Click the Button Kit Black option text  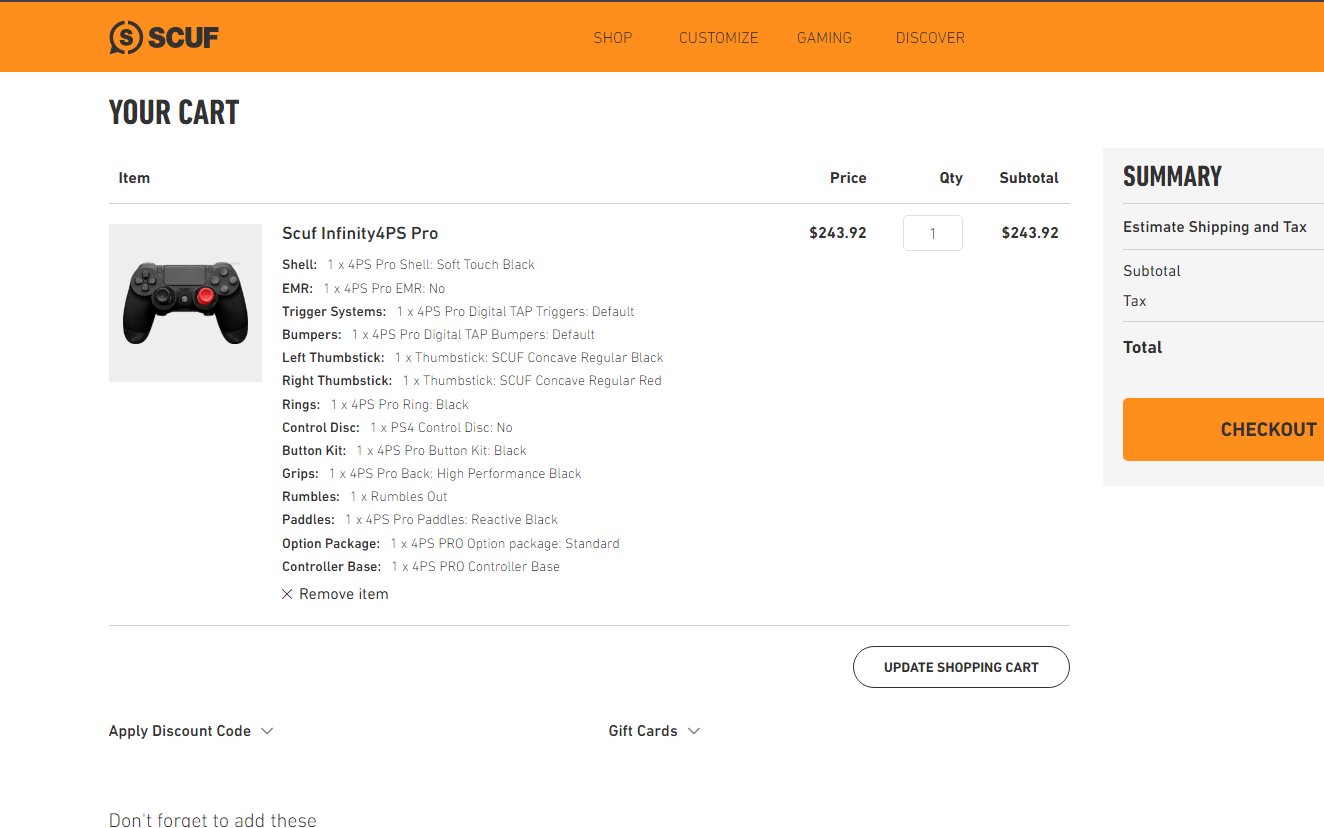441,451
